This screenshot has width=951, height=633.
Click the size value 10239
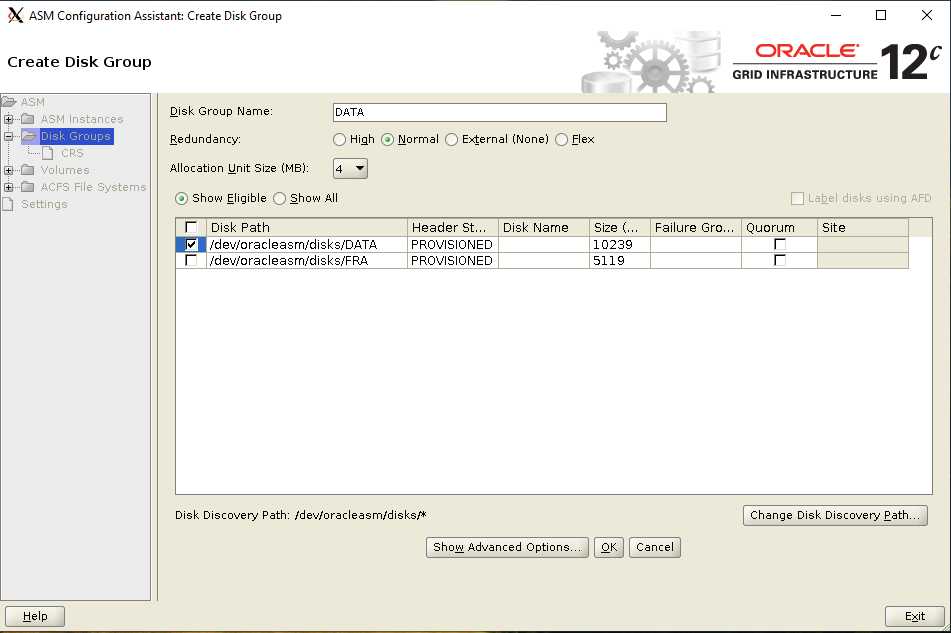tap(613, 244)
